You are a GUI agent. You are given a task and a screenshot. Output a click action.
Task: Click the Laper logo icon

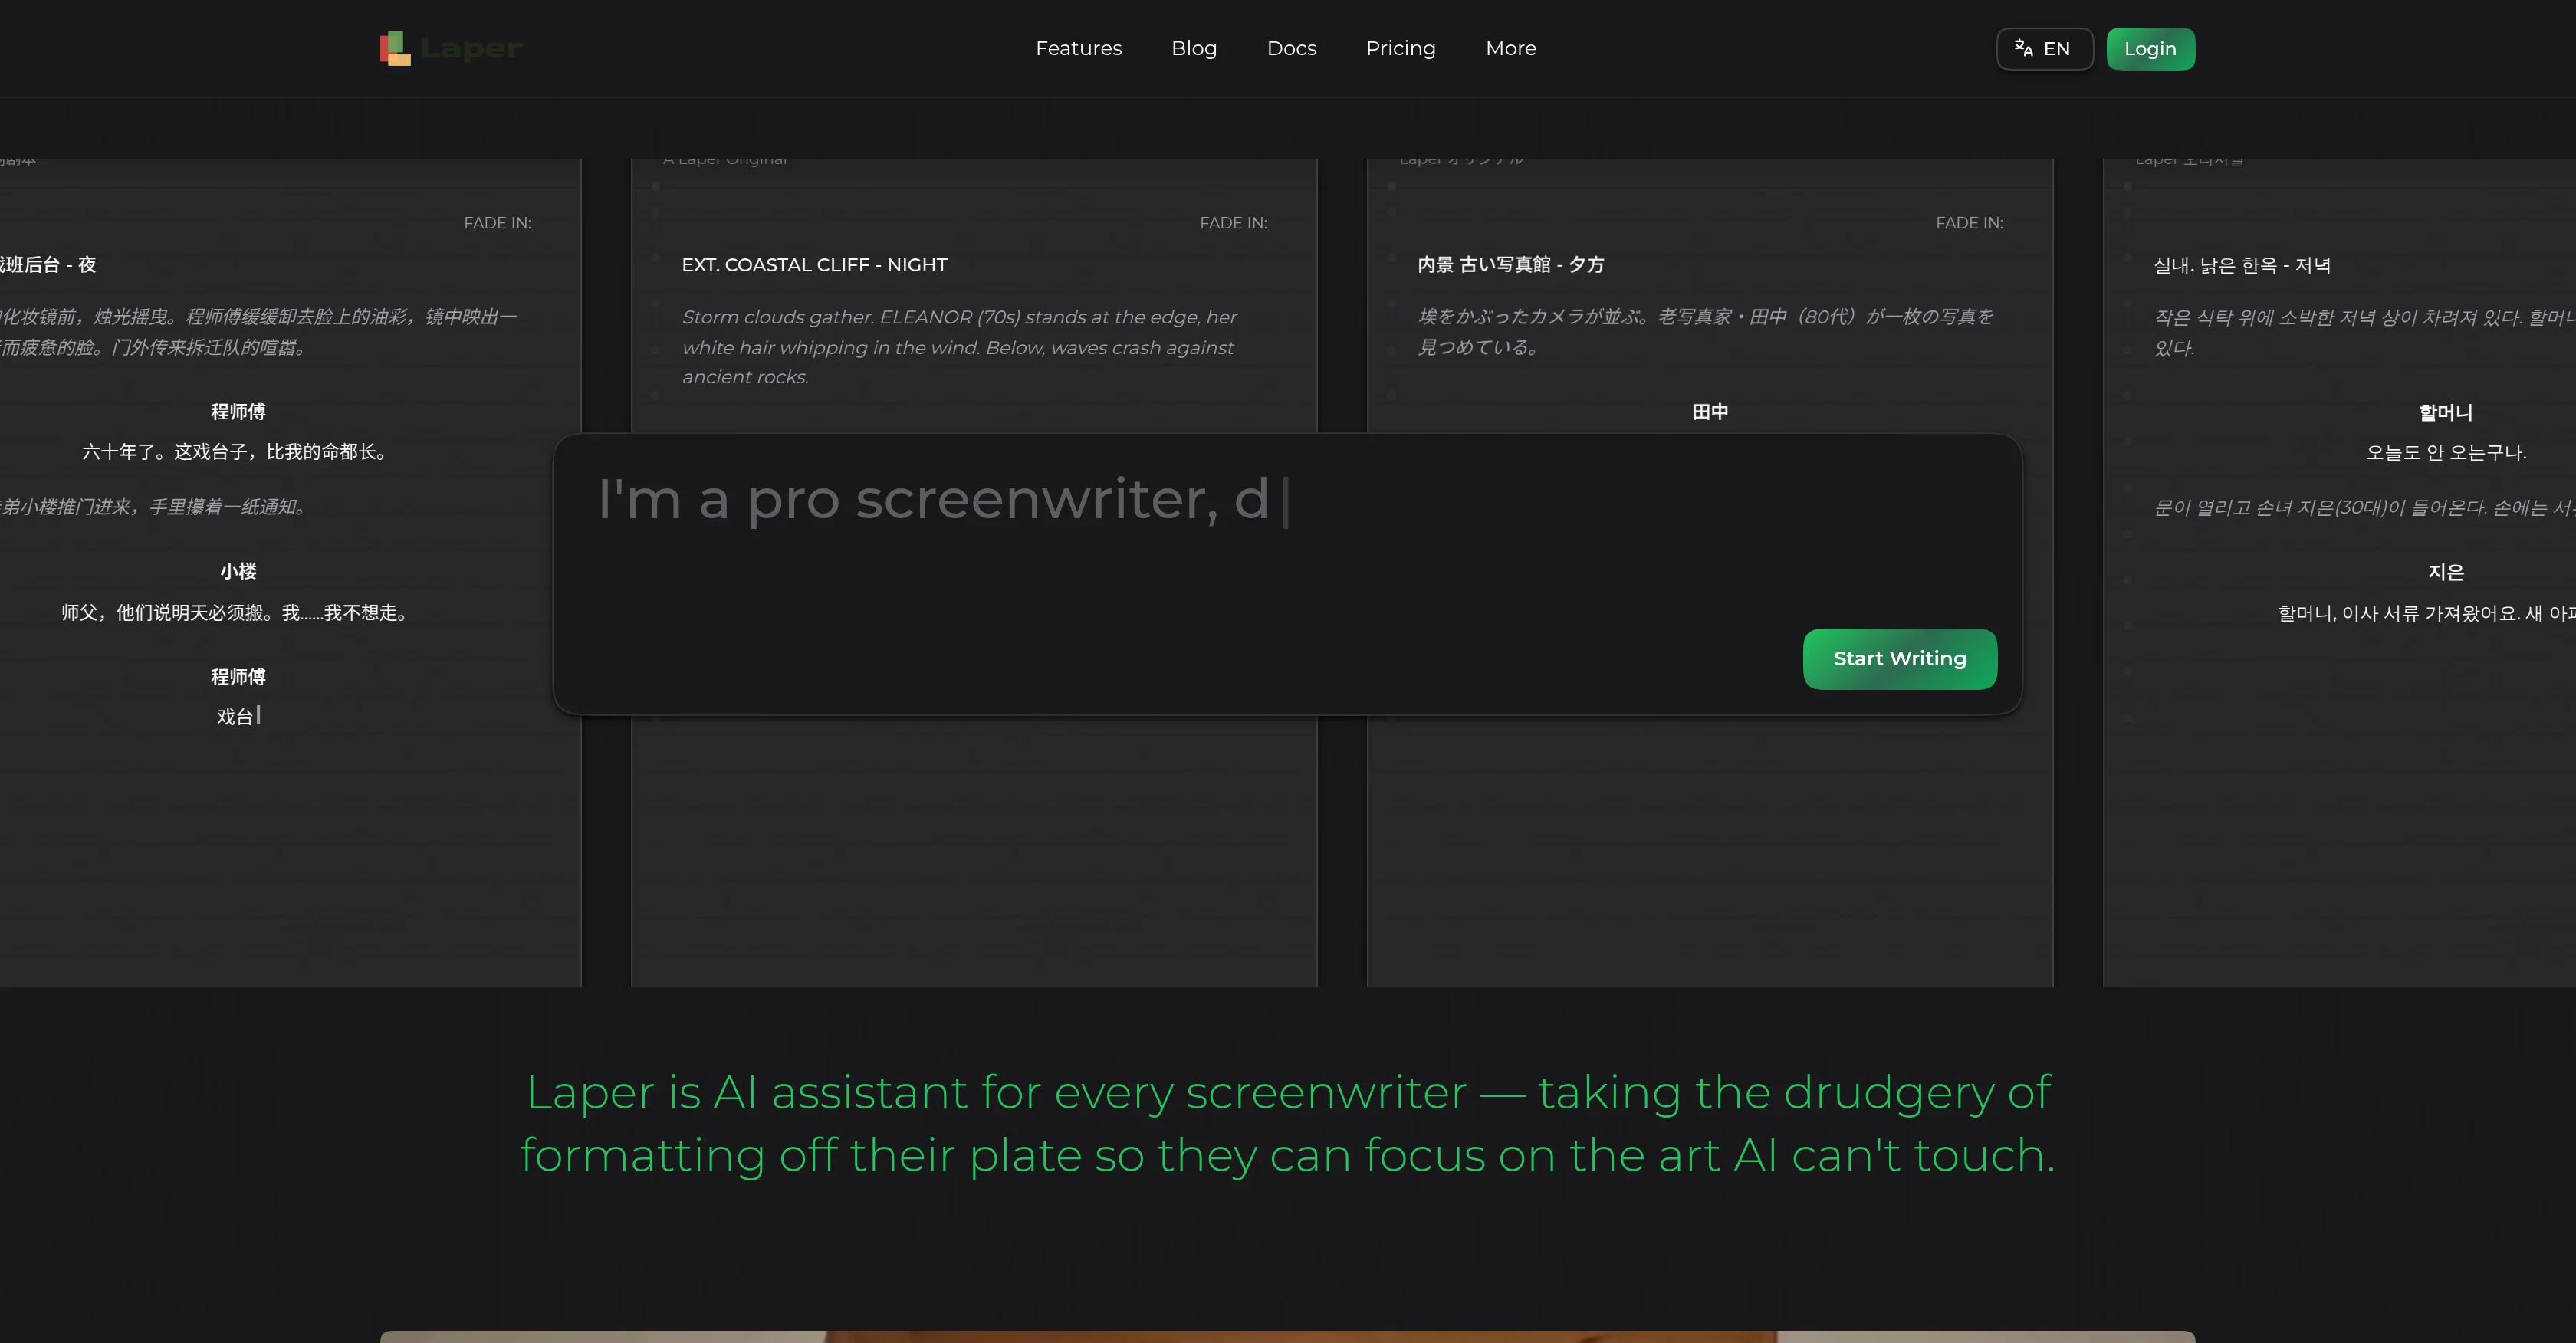tap(395, 48)
